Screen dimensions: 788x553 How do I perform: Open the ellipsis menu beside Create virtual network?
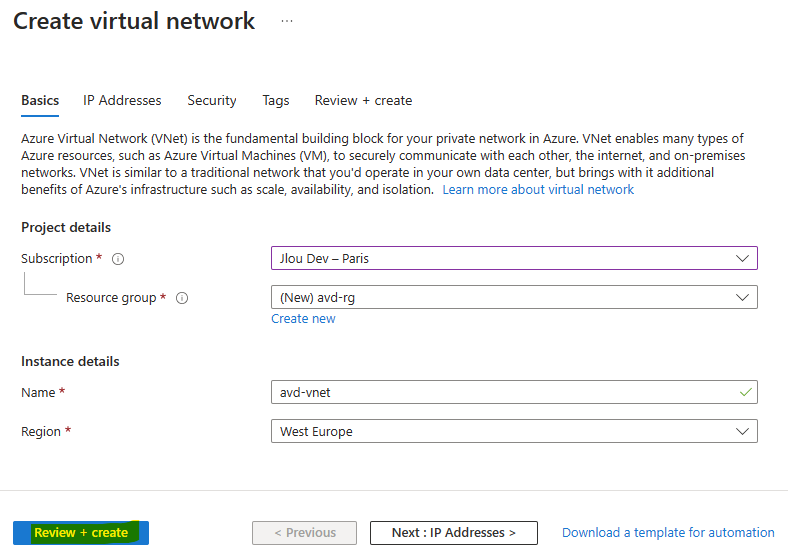pos(287,21)
